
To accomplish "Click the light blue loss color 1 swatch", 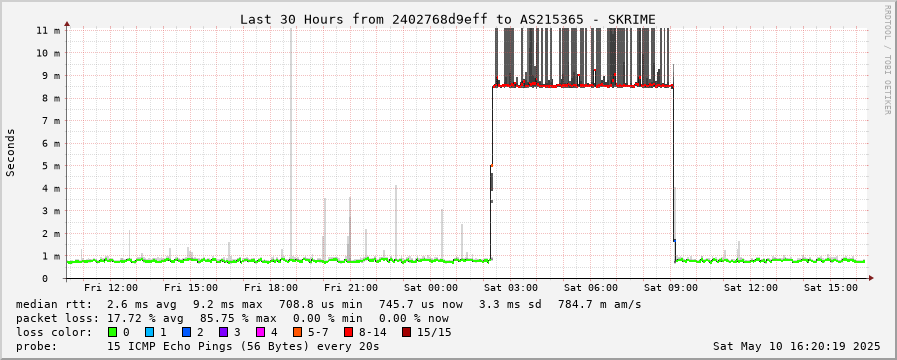I will 149,332.
